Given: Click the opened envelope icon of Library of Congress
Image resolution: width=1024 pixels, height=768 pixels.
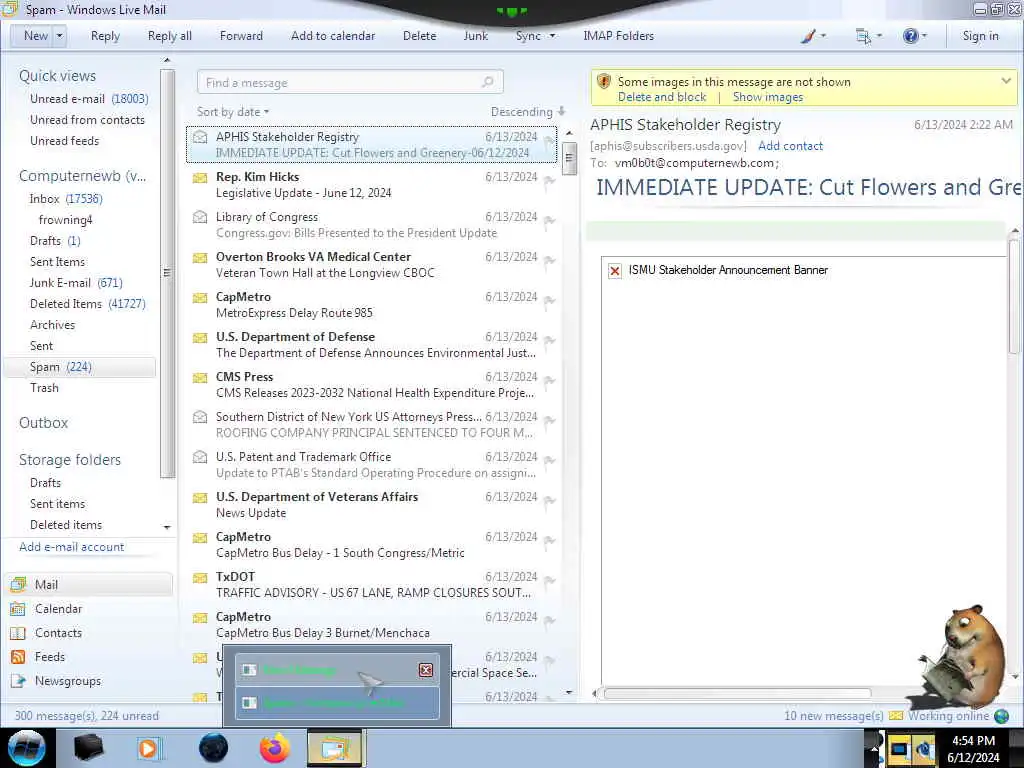Looking at the screenshot, I should (x=200, y=217).
